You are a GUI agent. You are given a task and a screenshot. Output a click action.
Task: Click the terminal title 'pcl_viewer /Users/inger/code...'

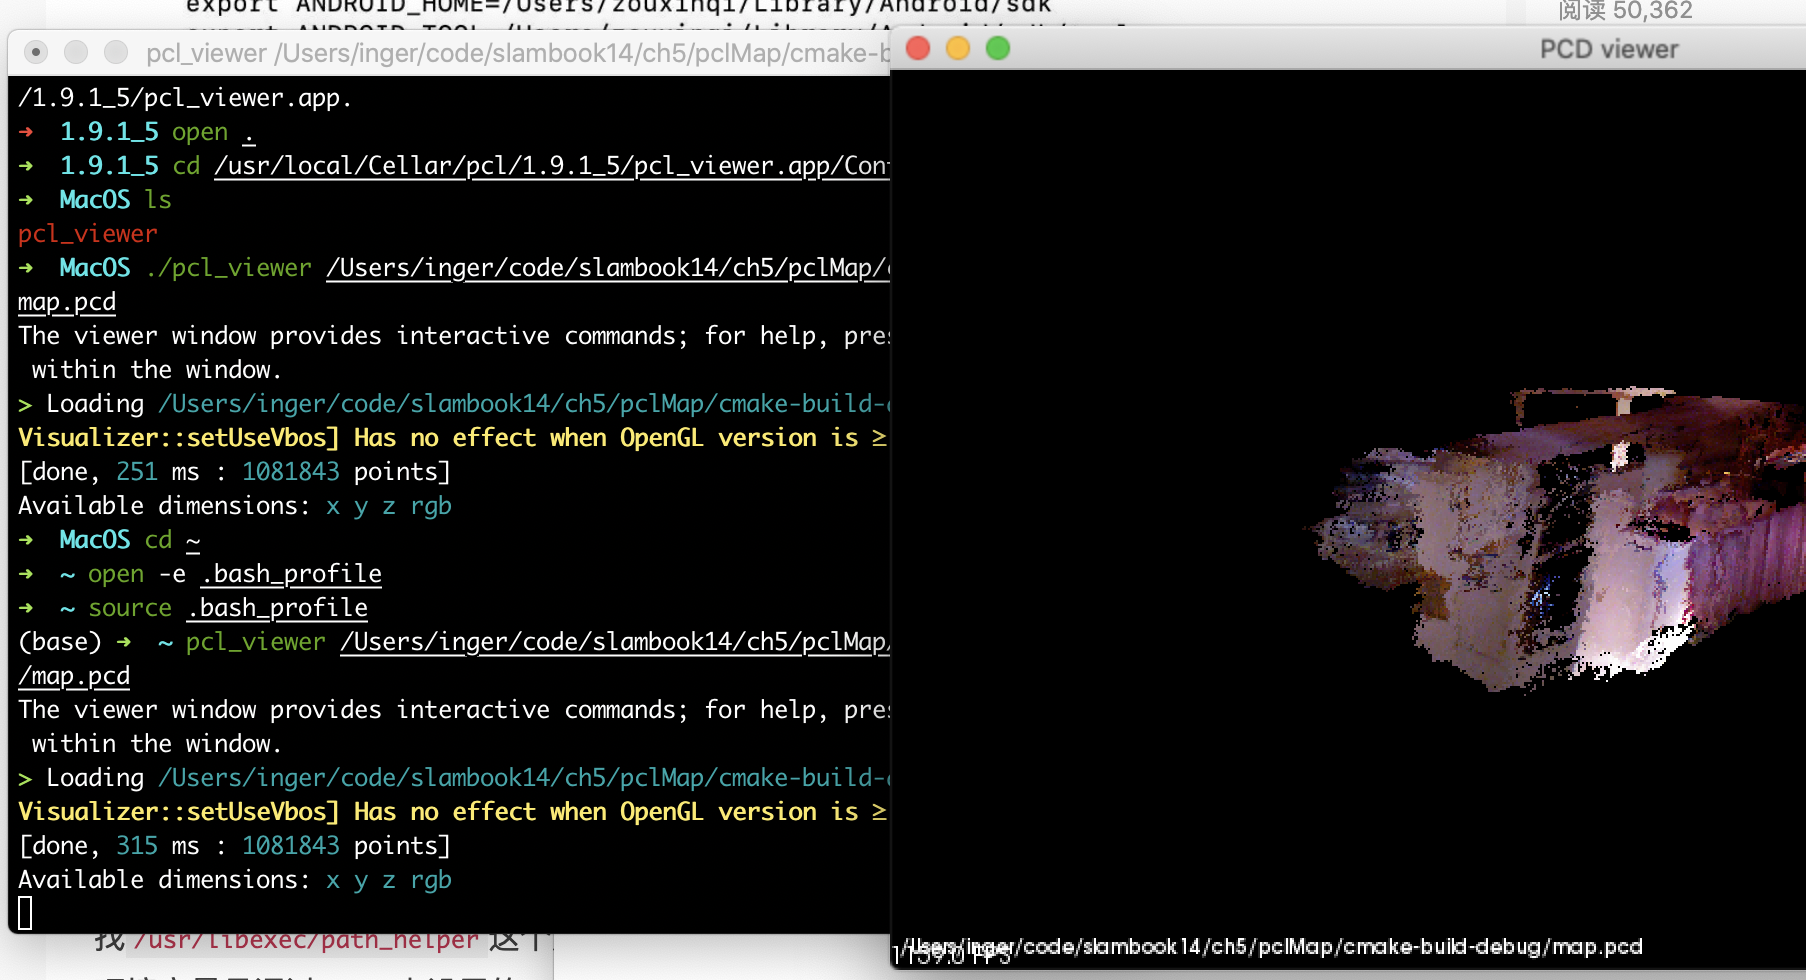[517, 53]
